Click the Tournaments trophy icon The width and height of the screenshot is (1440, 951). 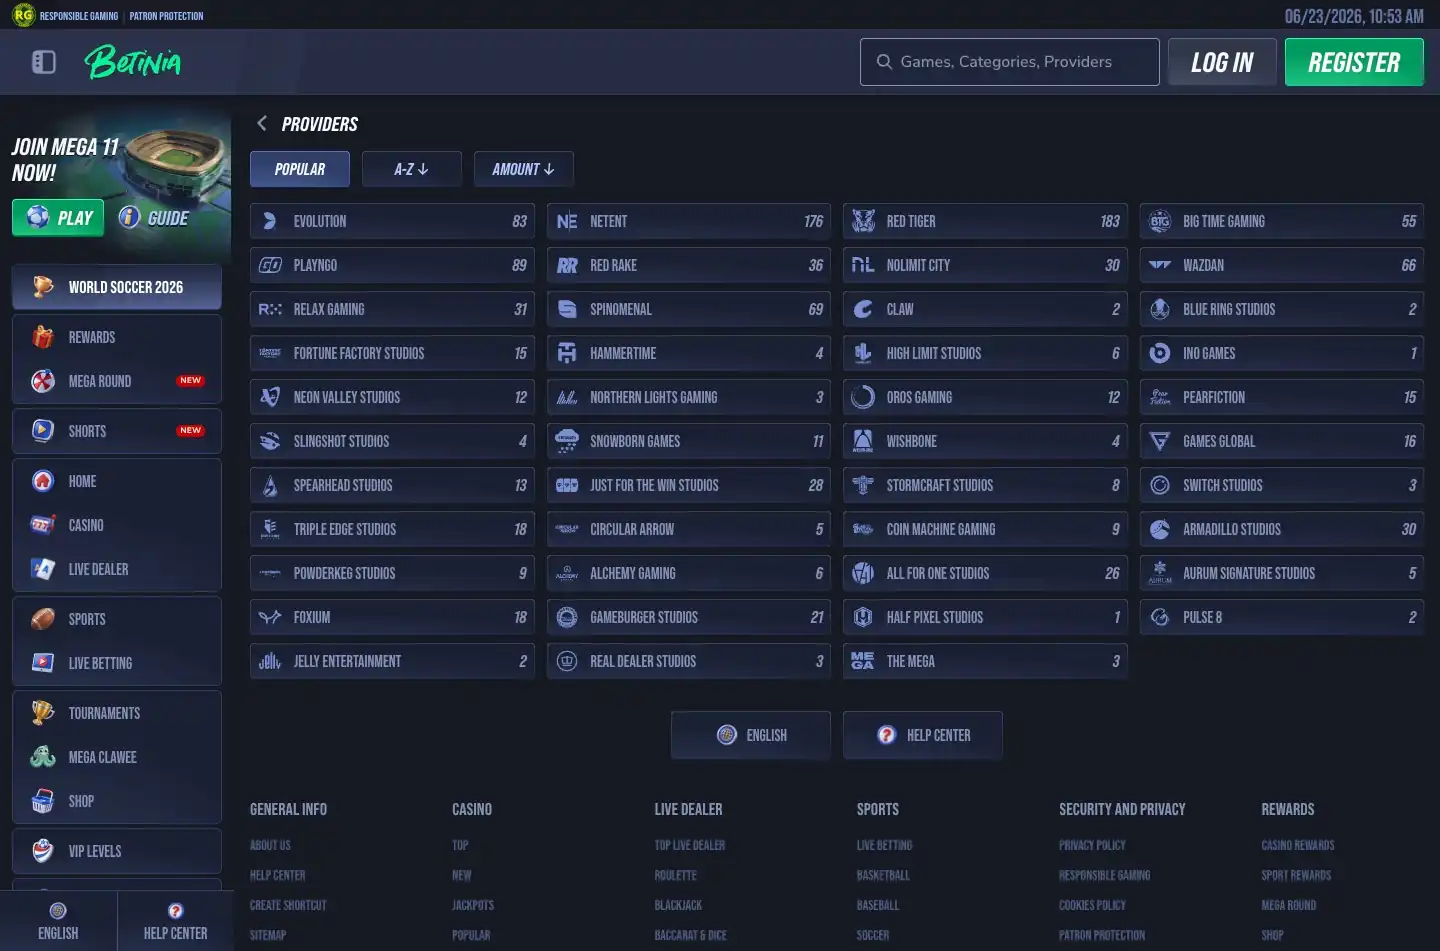click(x=43, y=713)
